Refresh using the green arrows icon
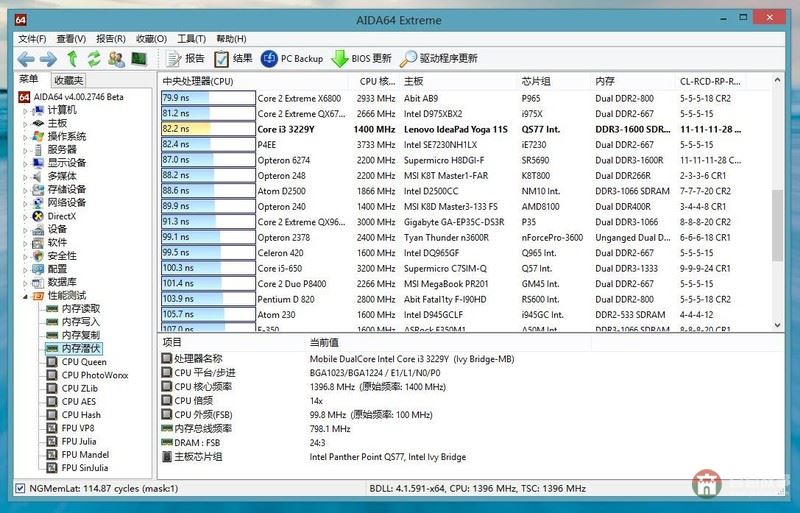 (x=94, y=59)
